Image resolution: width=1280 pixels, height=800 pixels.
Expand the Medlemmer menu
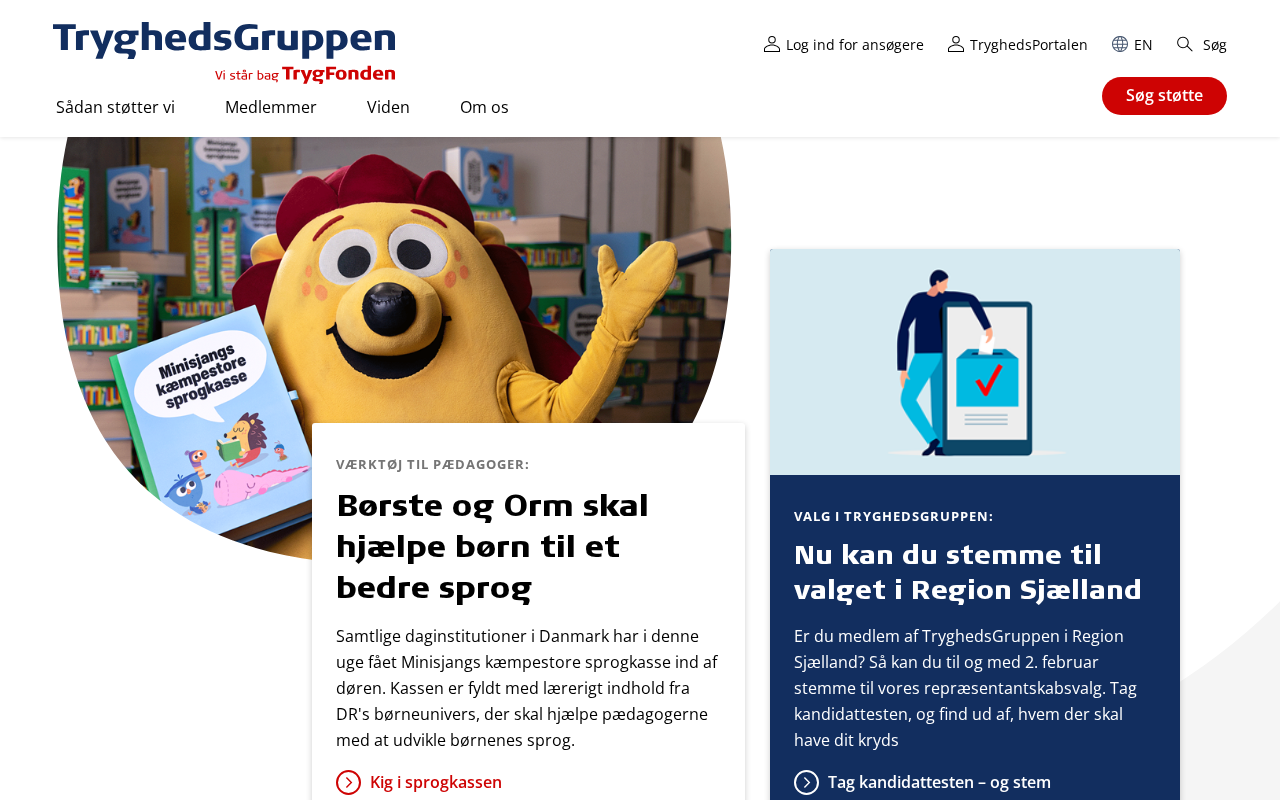[271, 107]
